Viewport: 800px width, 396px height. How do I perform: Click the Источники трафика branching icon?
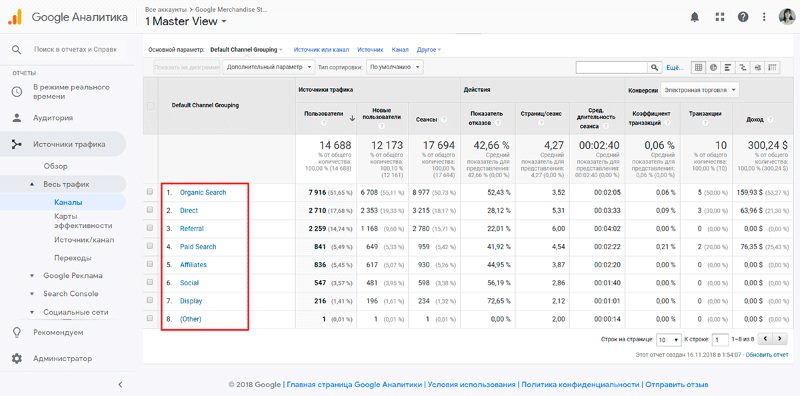pos(17,144)
